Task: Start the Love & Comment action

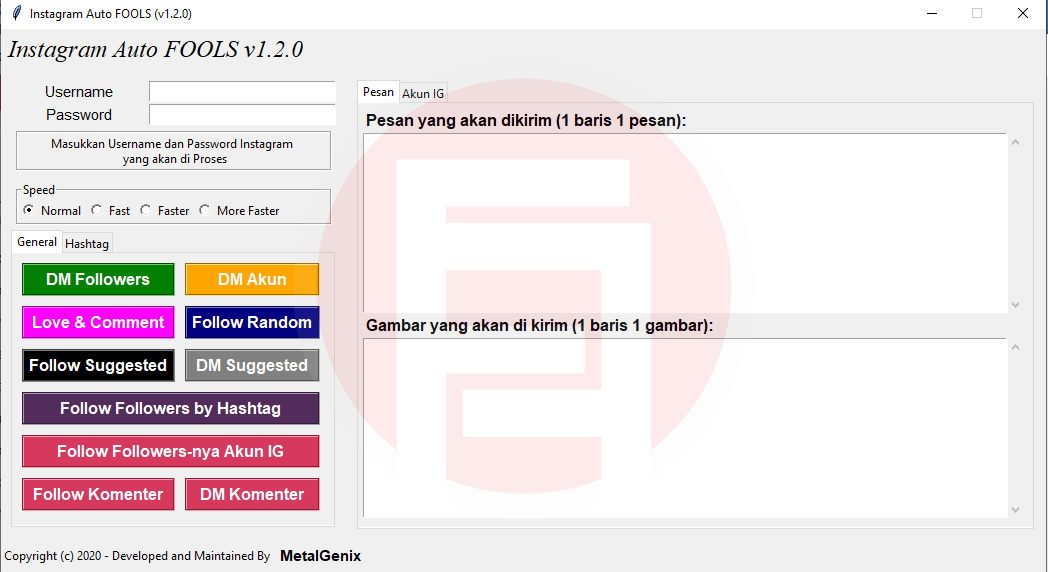Action: pos(98,322)
